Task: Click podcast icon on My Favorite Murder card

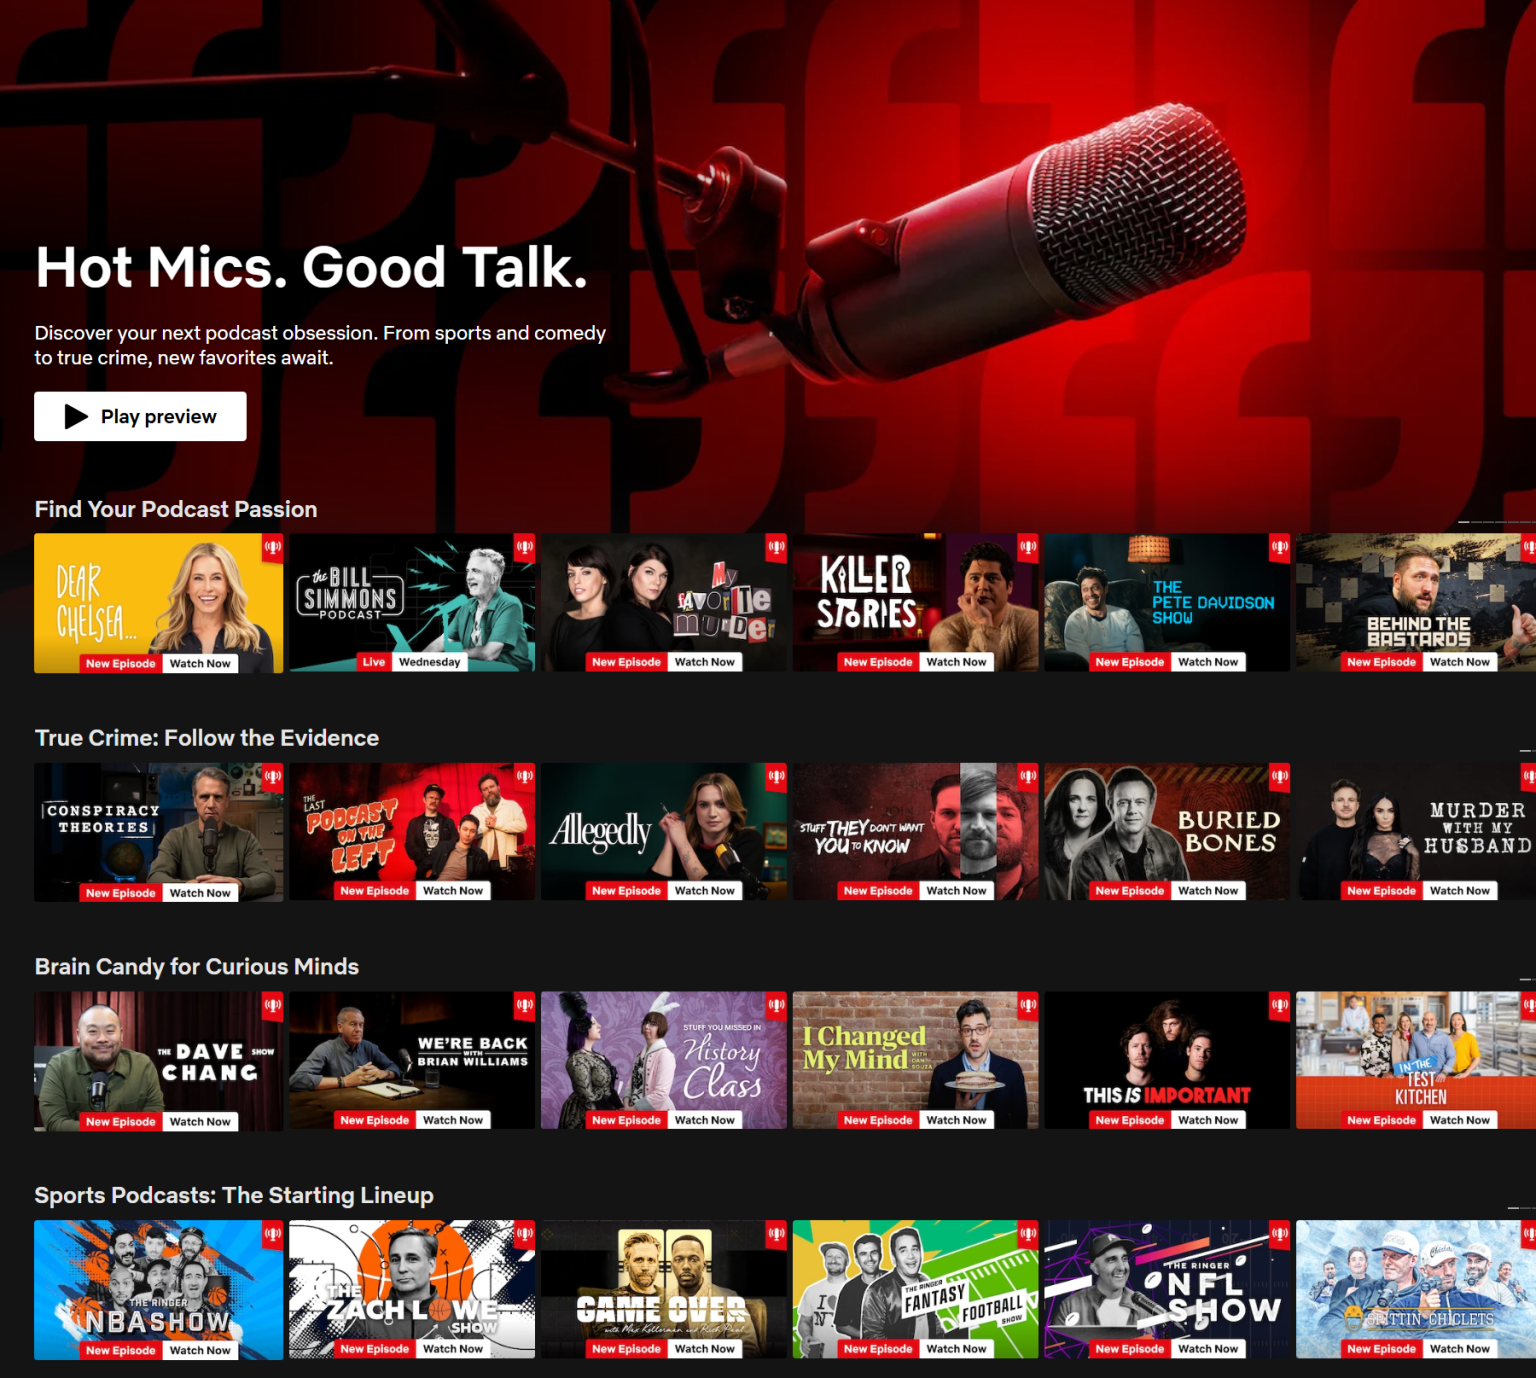Action: tap(777, 546)
